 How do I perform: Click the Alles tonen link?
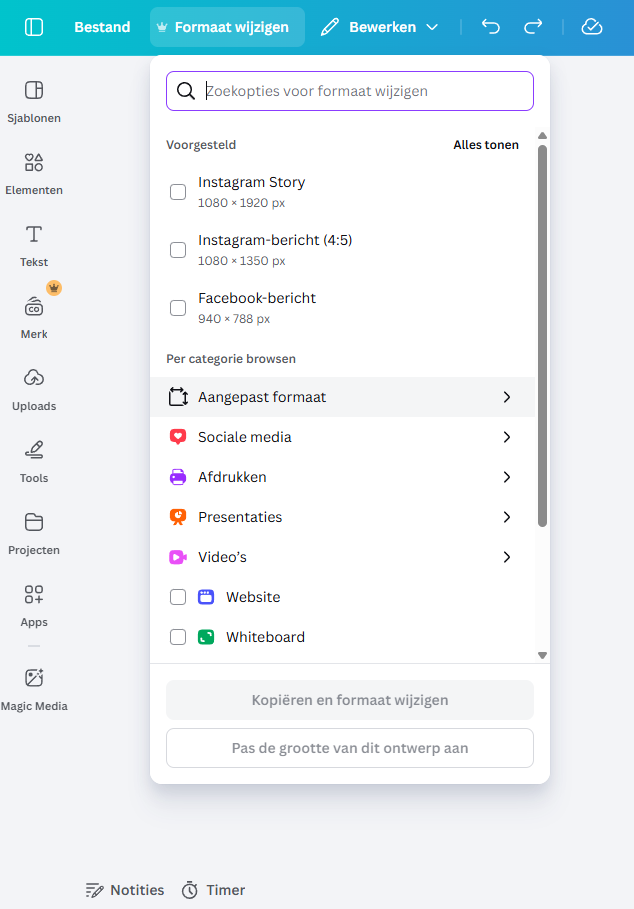pos(486,144)
